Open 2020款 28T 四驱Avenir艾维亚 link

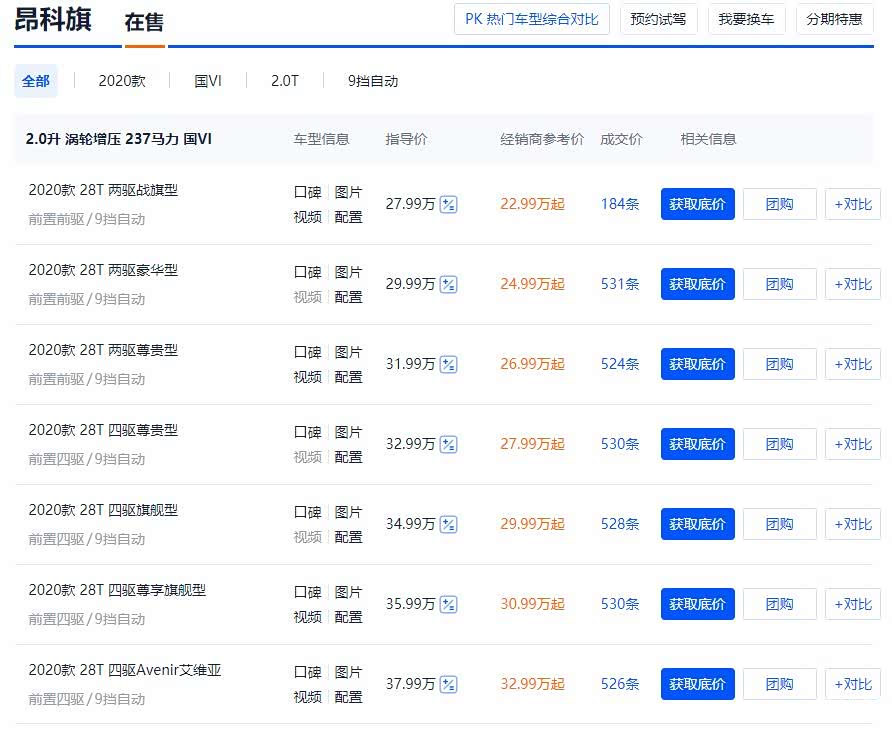[x=125, y=670]
